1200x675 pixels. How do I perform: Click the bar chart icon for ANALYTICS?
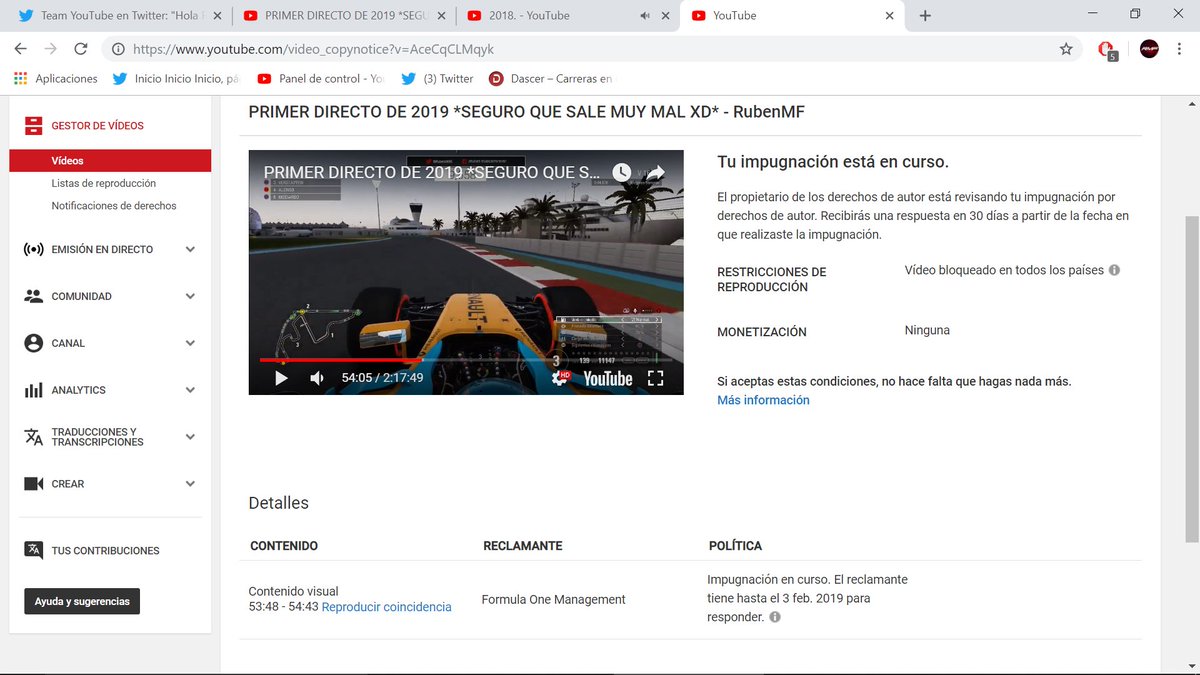tap(34, 390)
